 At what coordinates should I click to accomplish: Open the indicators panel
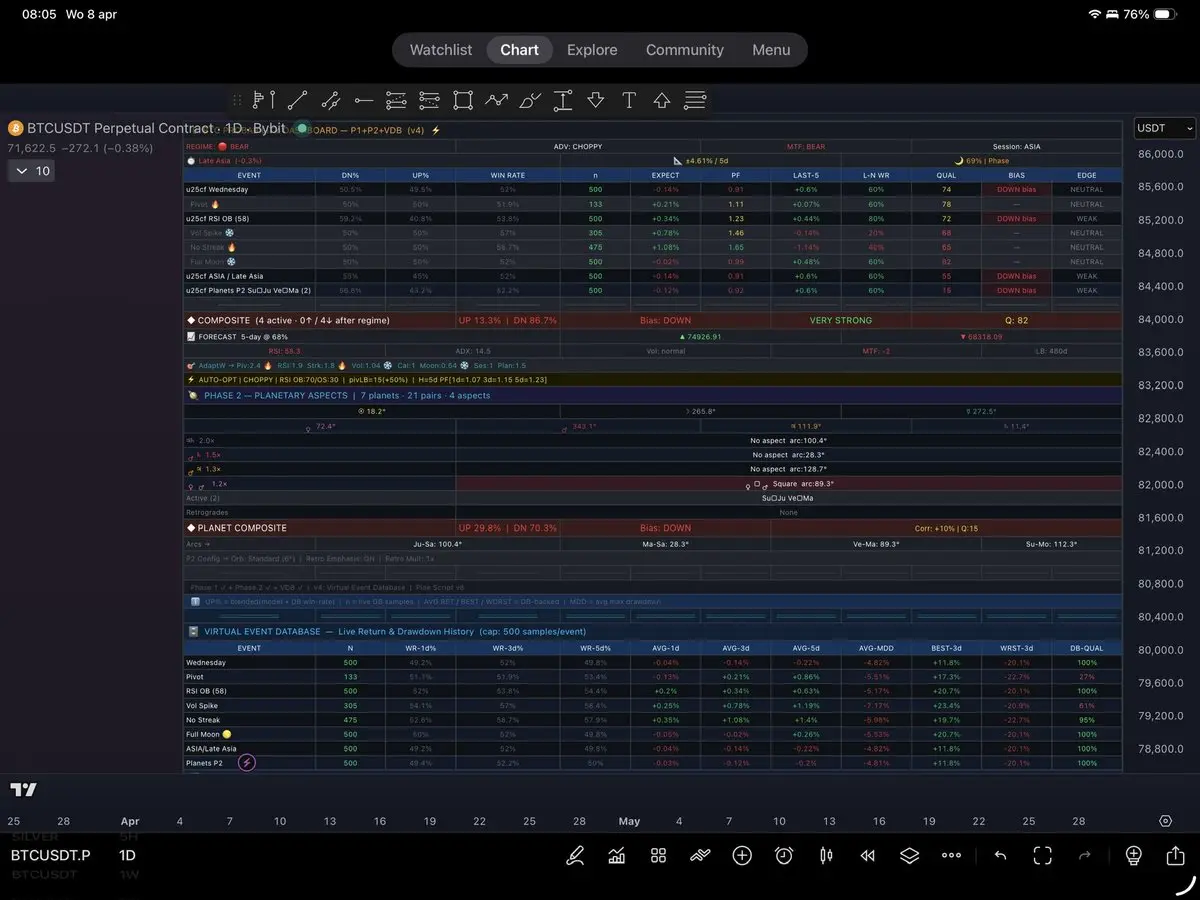coord(617,855)
